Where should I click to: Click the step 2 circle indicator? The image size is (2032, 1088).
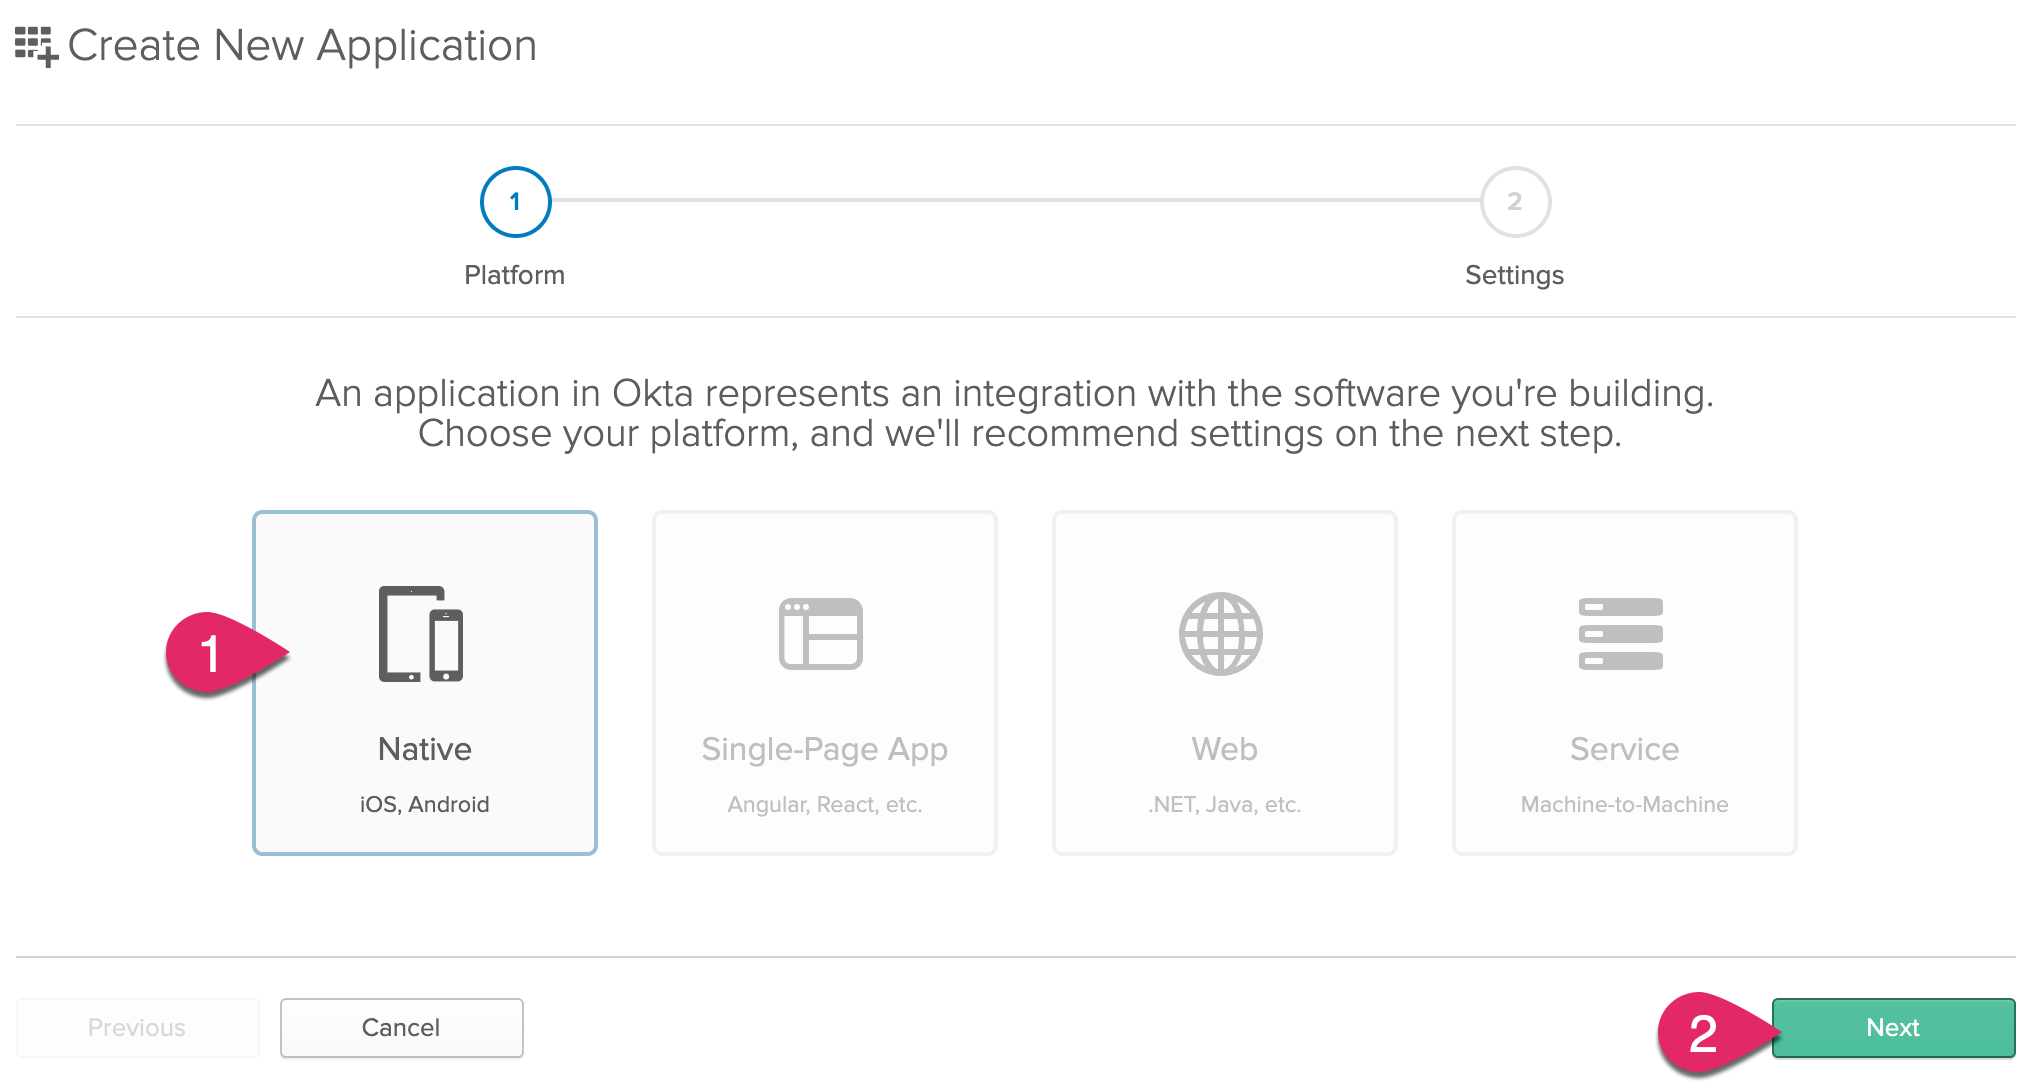click(1515, 202)
